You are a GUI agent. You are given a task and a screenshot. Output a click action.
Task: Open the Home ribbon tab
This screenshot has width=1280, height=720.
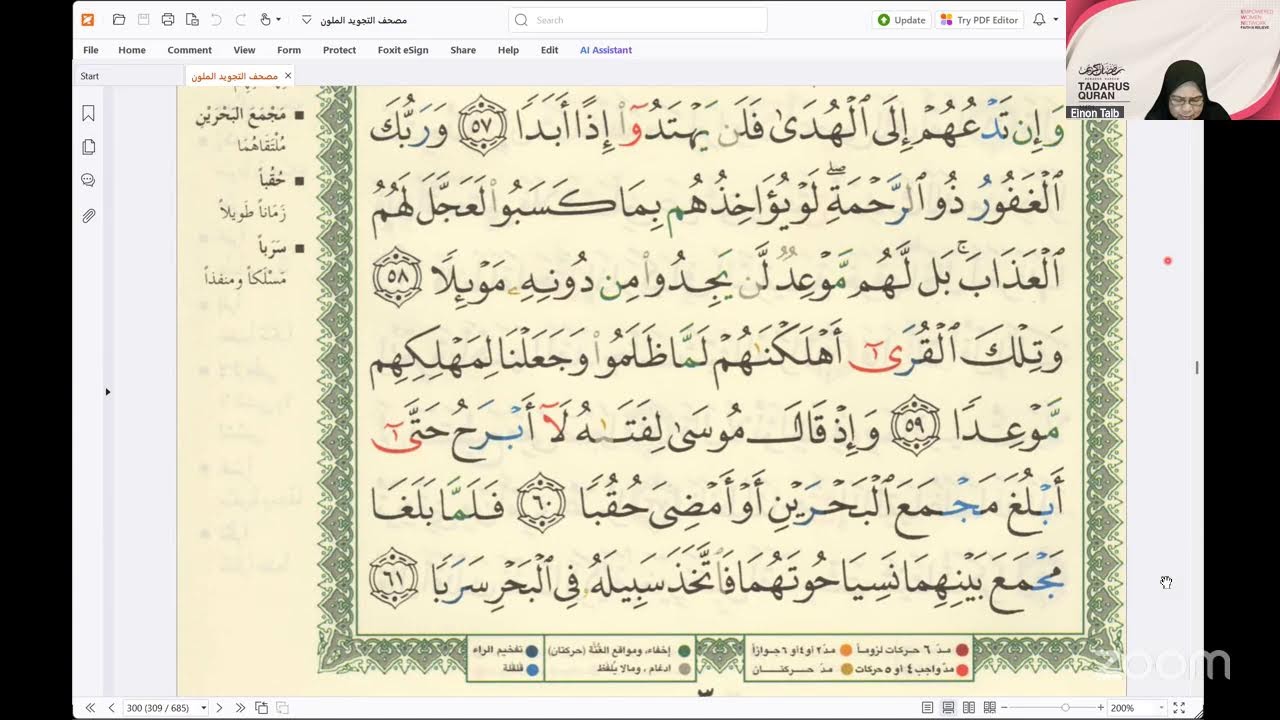[x=132, y=50]
